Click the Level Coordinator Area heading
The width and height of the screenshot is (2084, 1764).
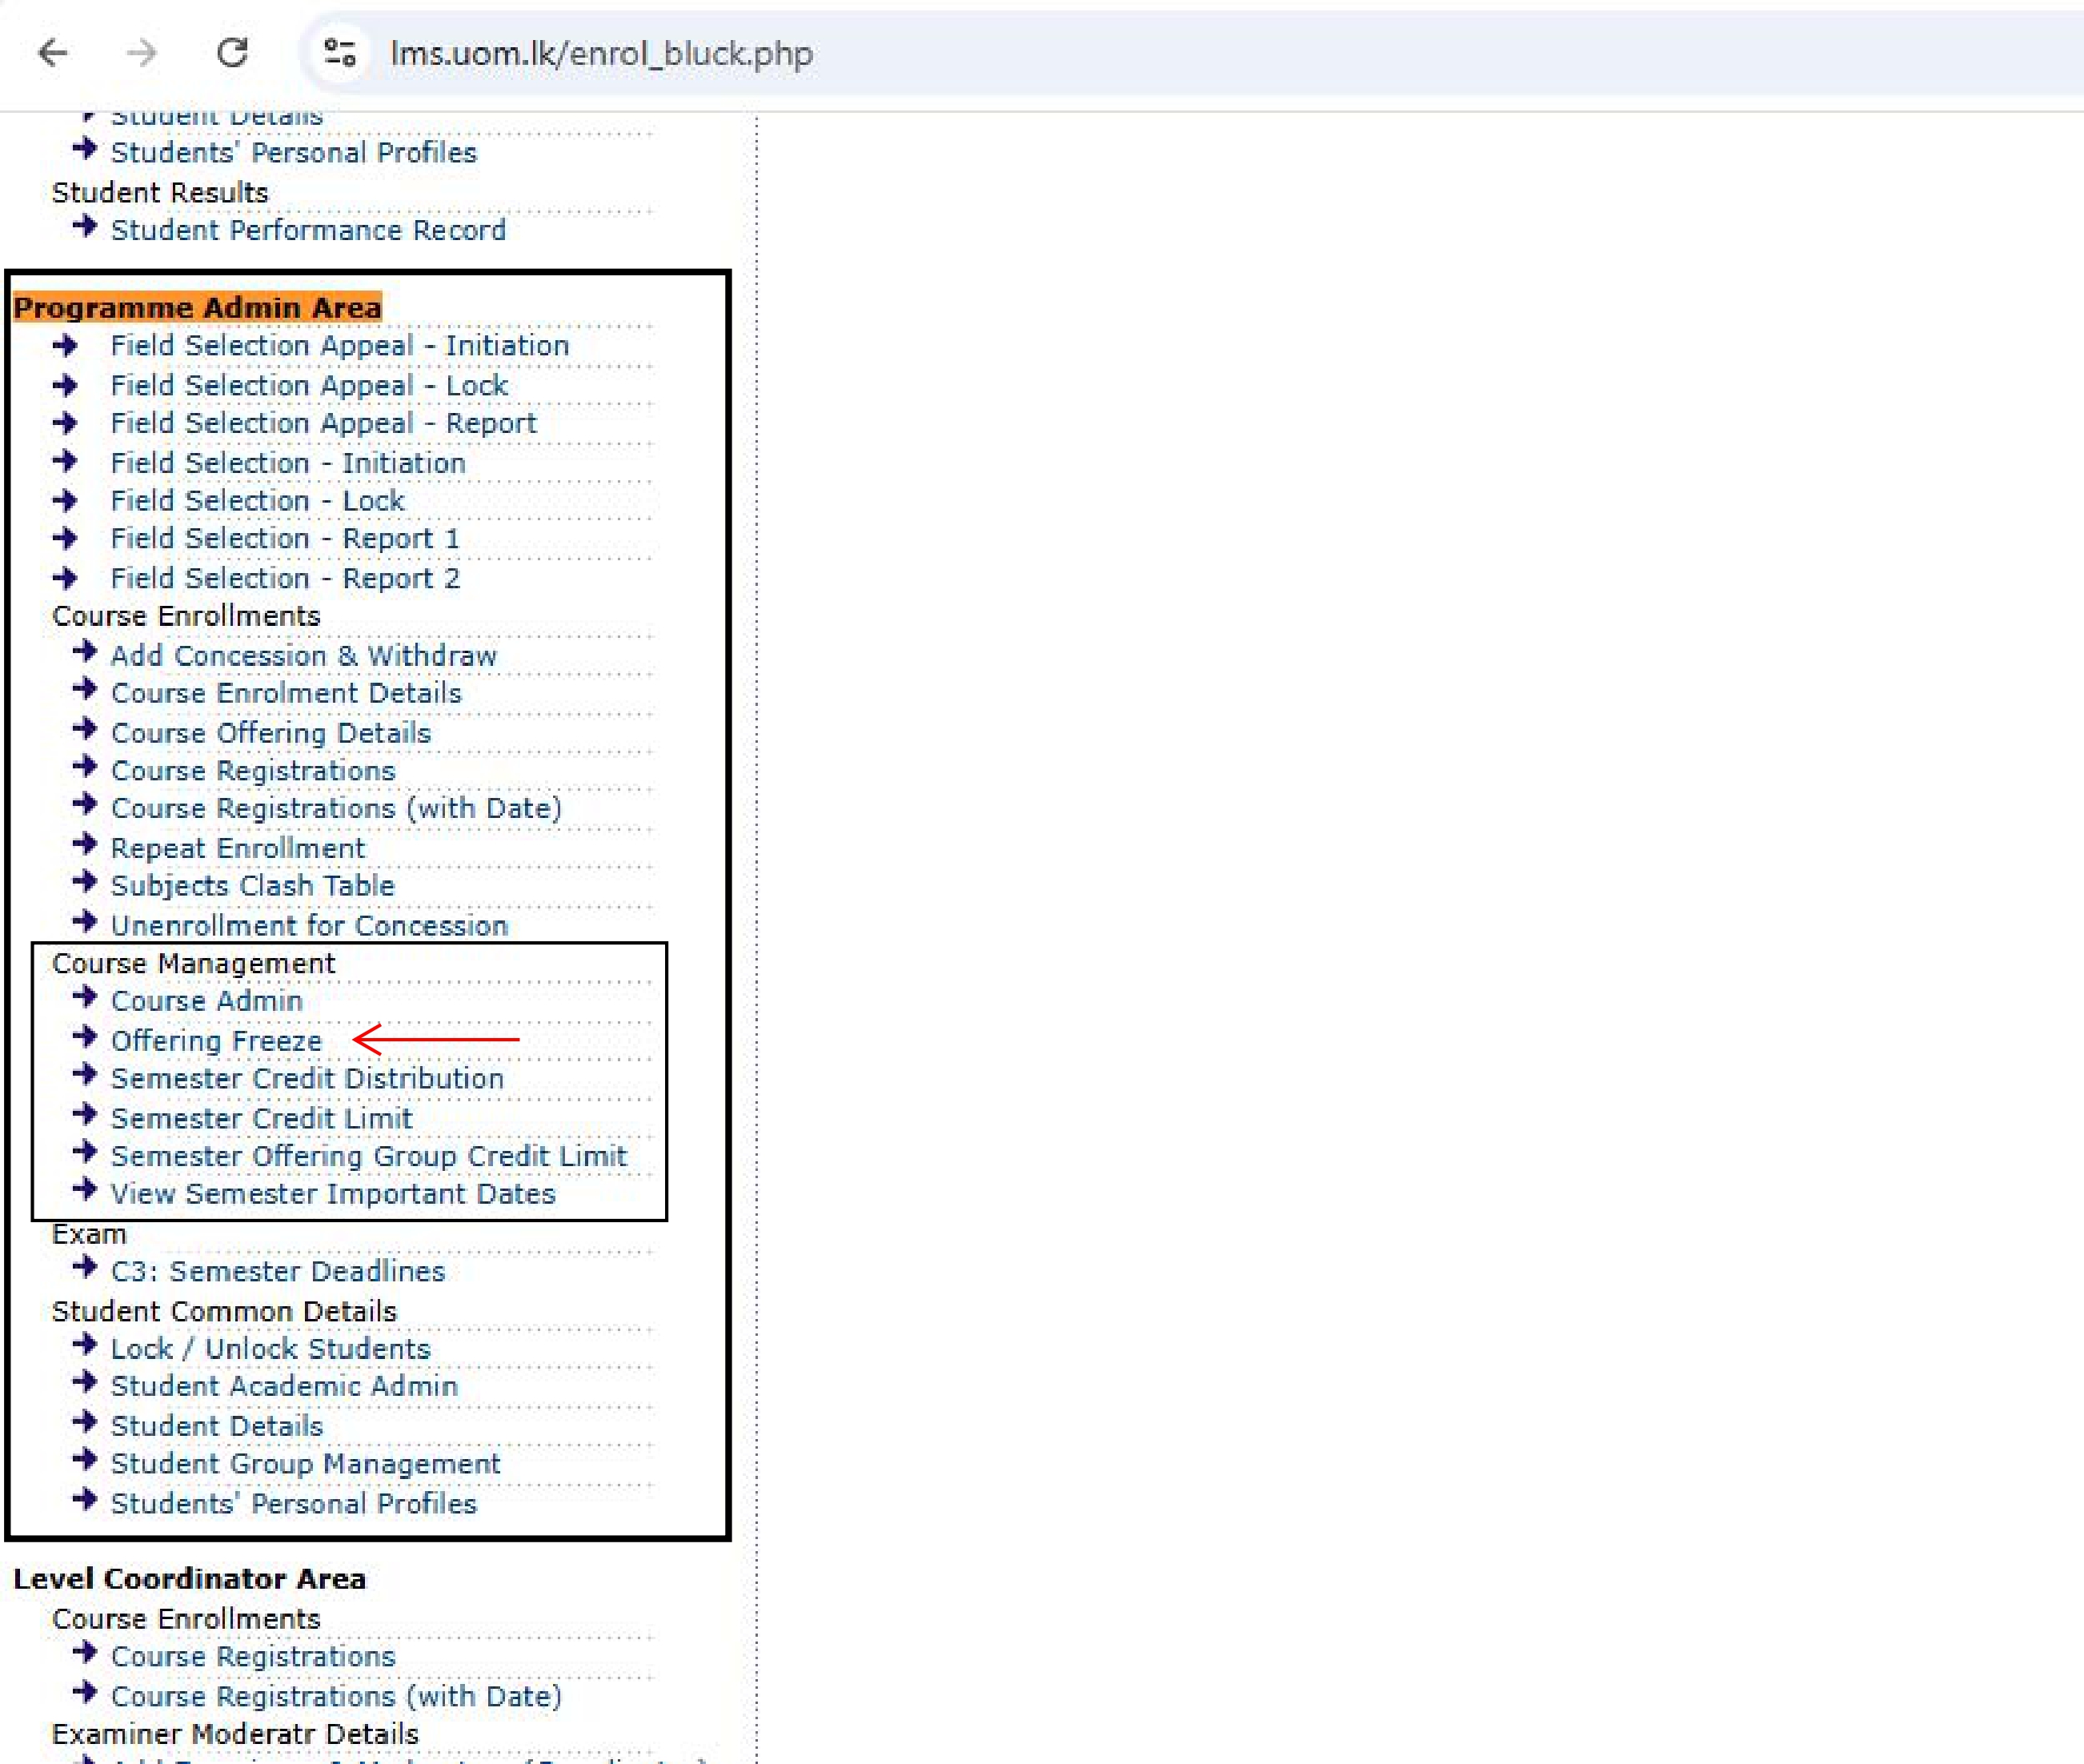(x=190, y=1579)
